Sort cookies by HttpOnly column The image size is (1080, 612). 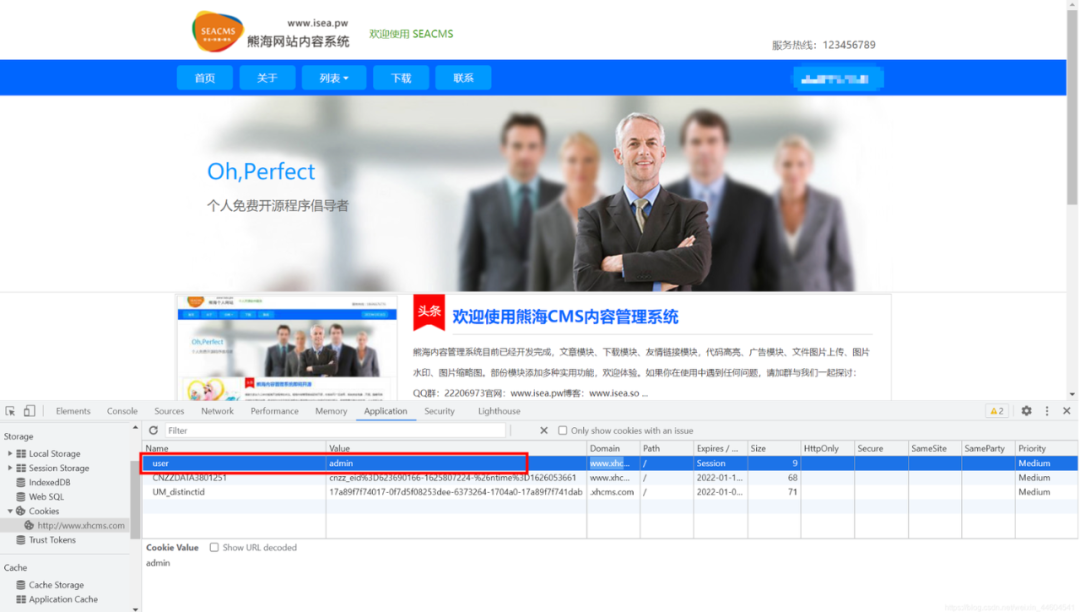[x=827, y=448]
